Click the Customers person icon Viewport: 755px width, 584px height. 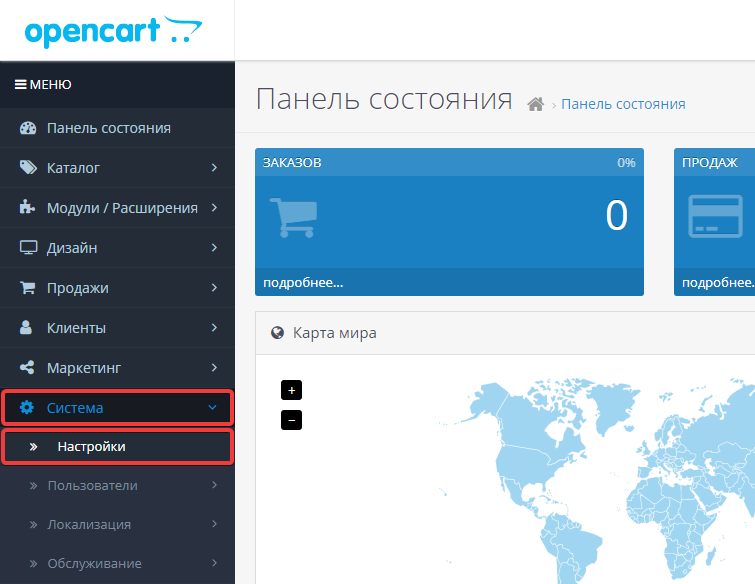pos(28,328)
